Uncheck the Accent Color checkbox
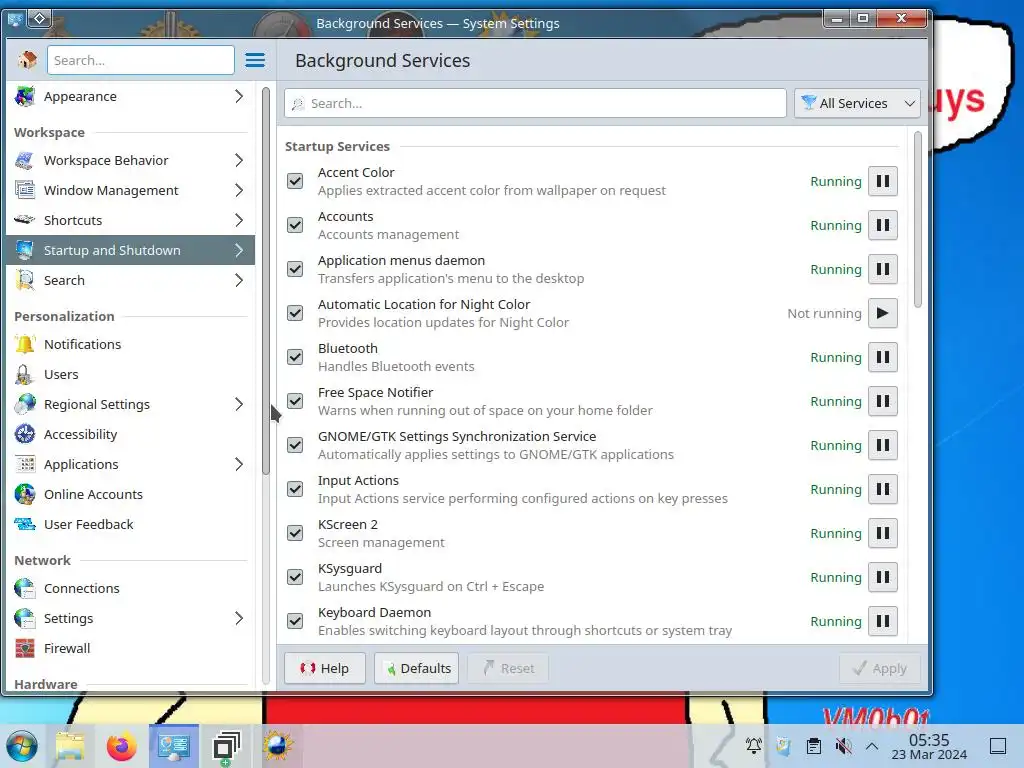Screen dimensions: 1024x768 295,181
